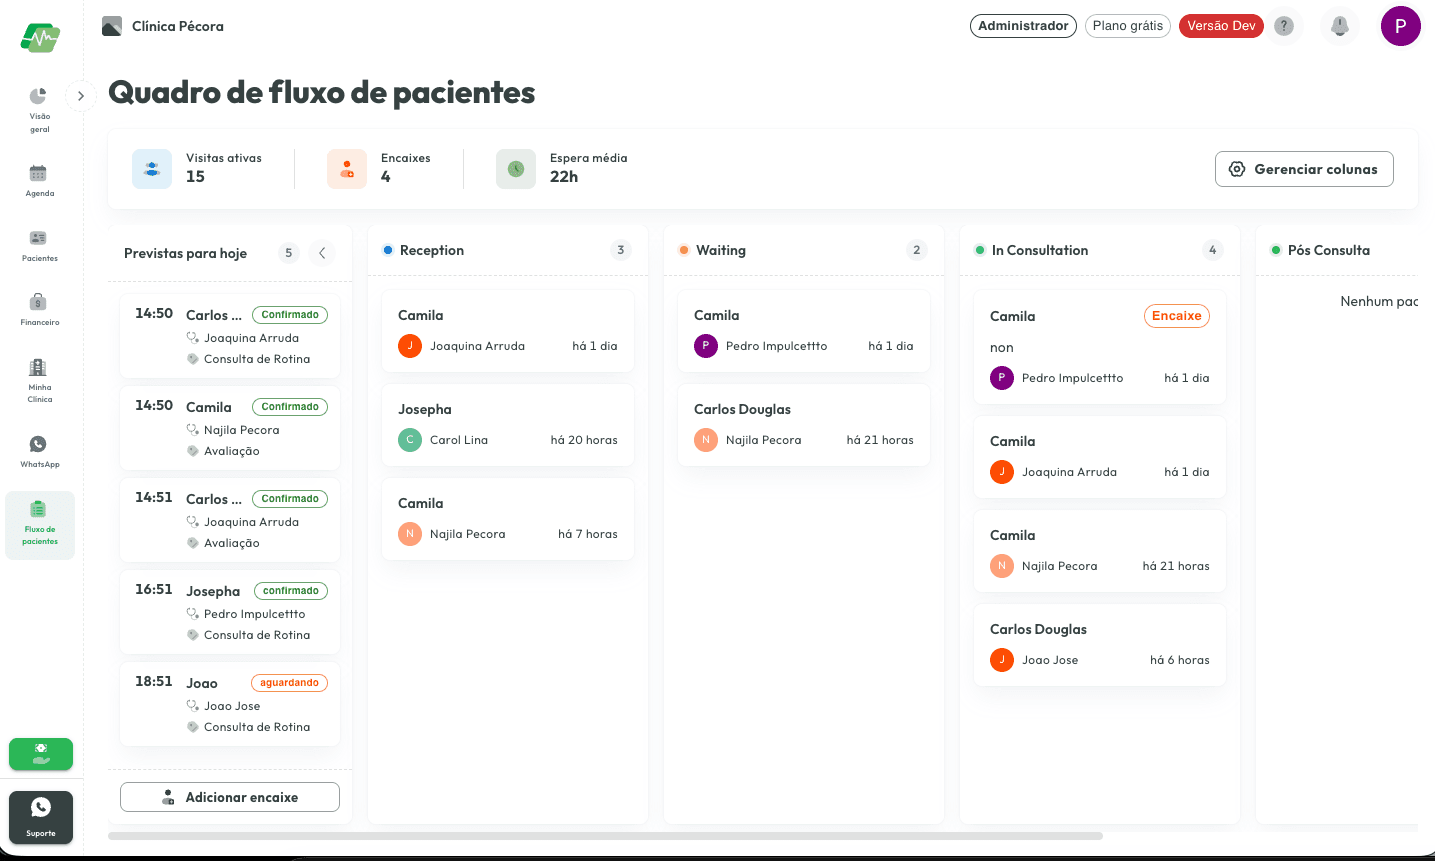Click Joaquina Arruda's J avatar in Reception
Screen dimensions: 1435x861
coord(410,346)
